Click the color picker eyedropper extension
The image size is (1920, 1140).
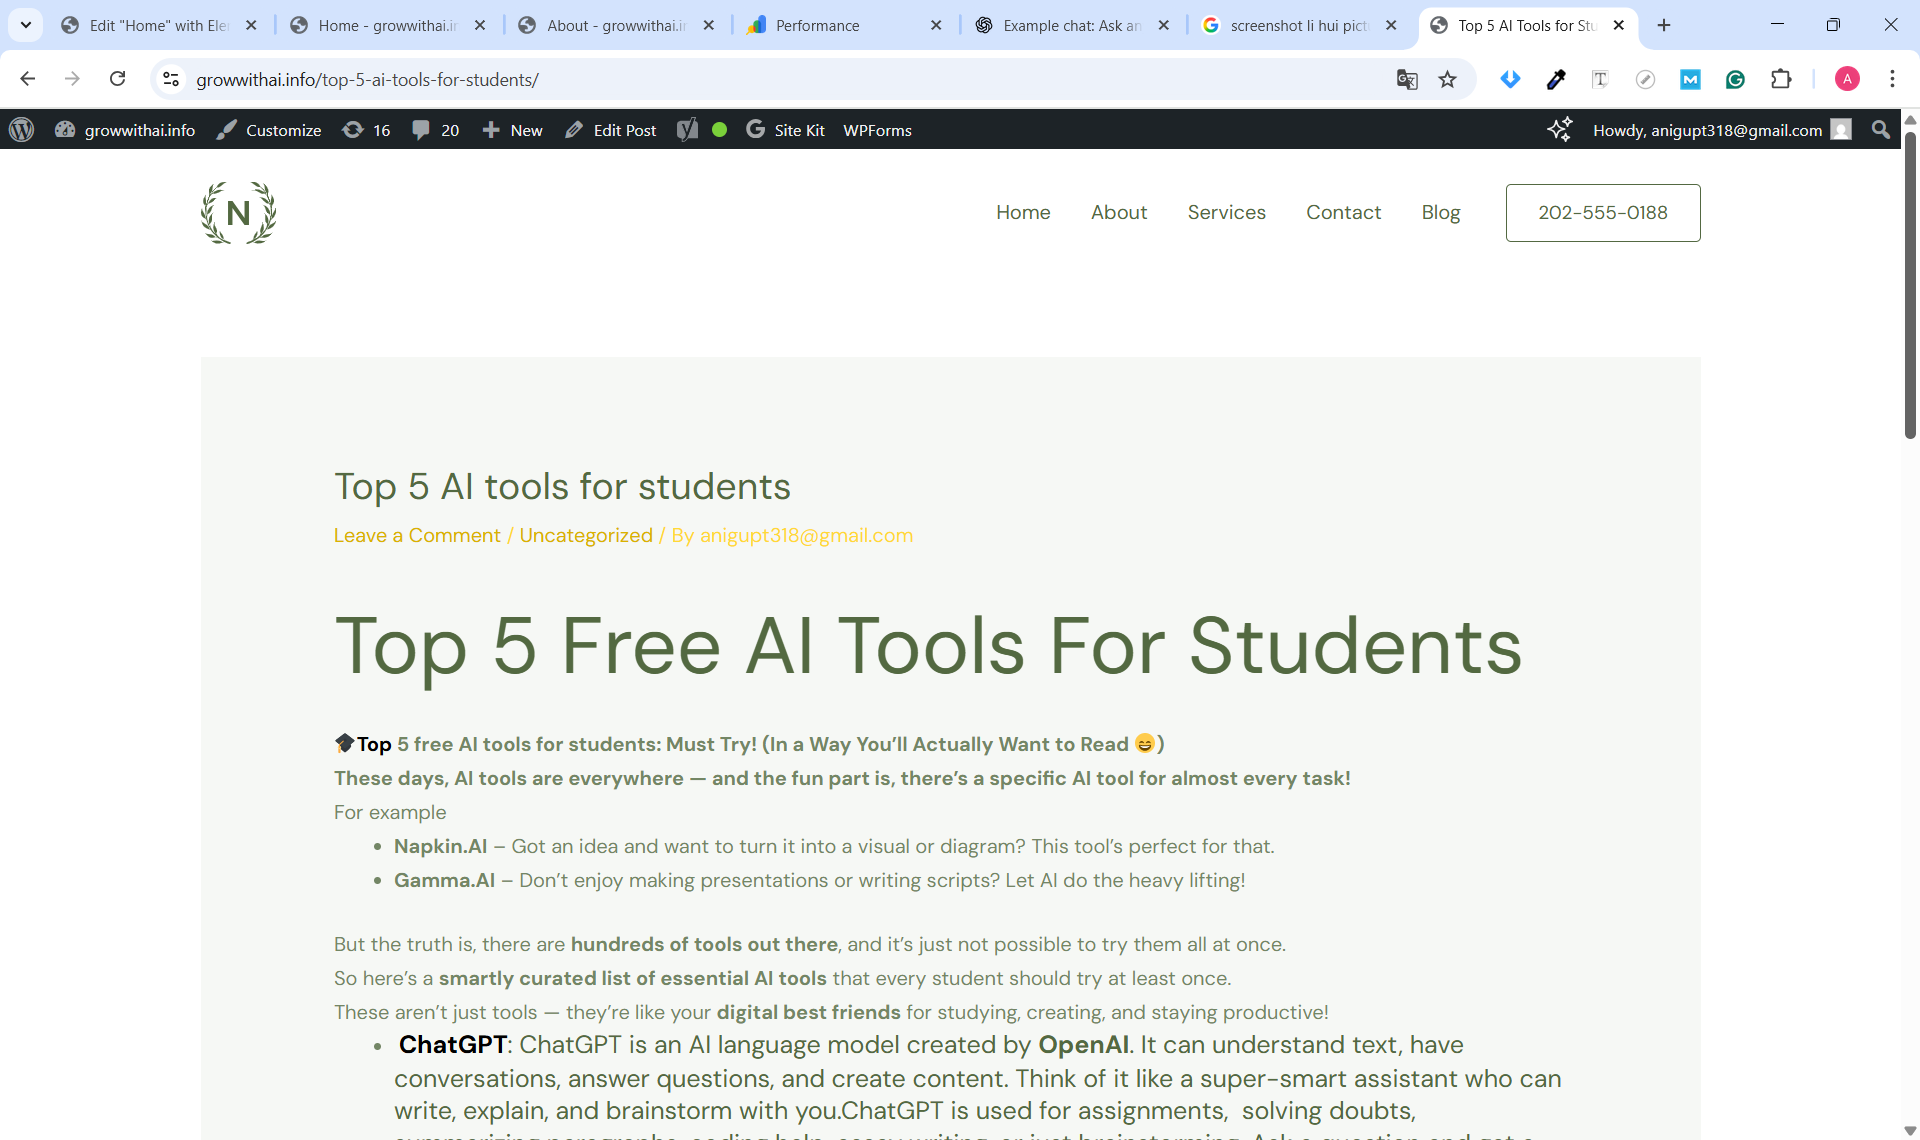click(x=1556, y=79)
